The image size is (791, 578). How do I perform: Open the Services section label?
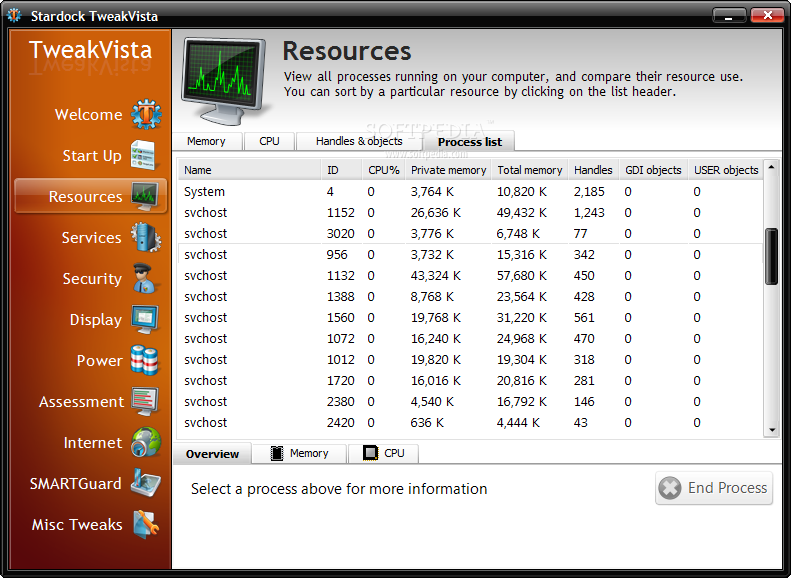coord(91,238)
